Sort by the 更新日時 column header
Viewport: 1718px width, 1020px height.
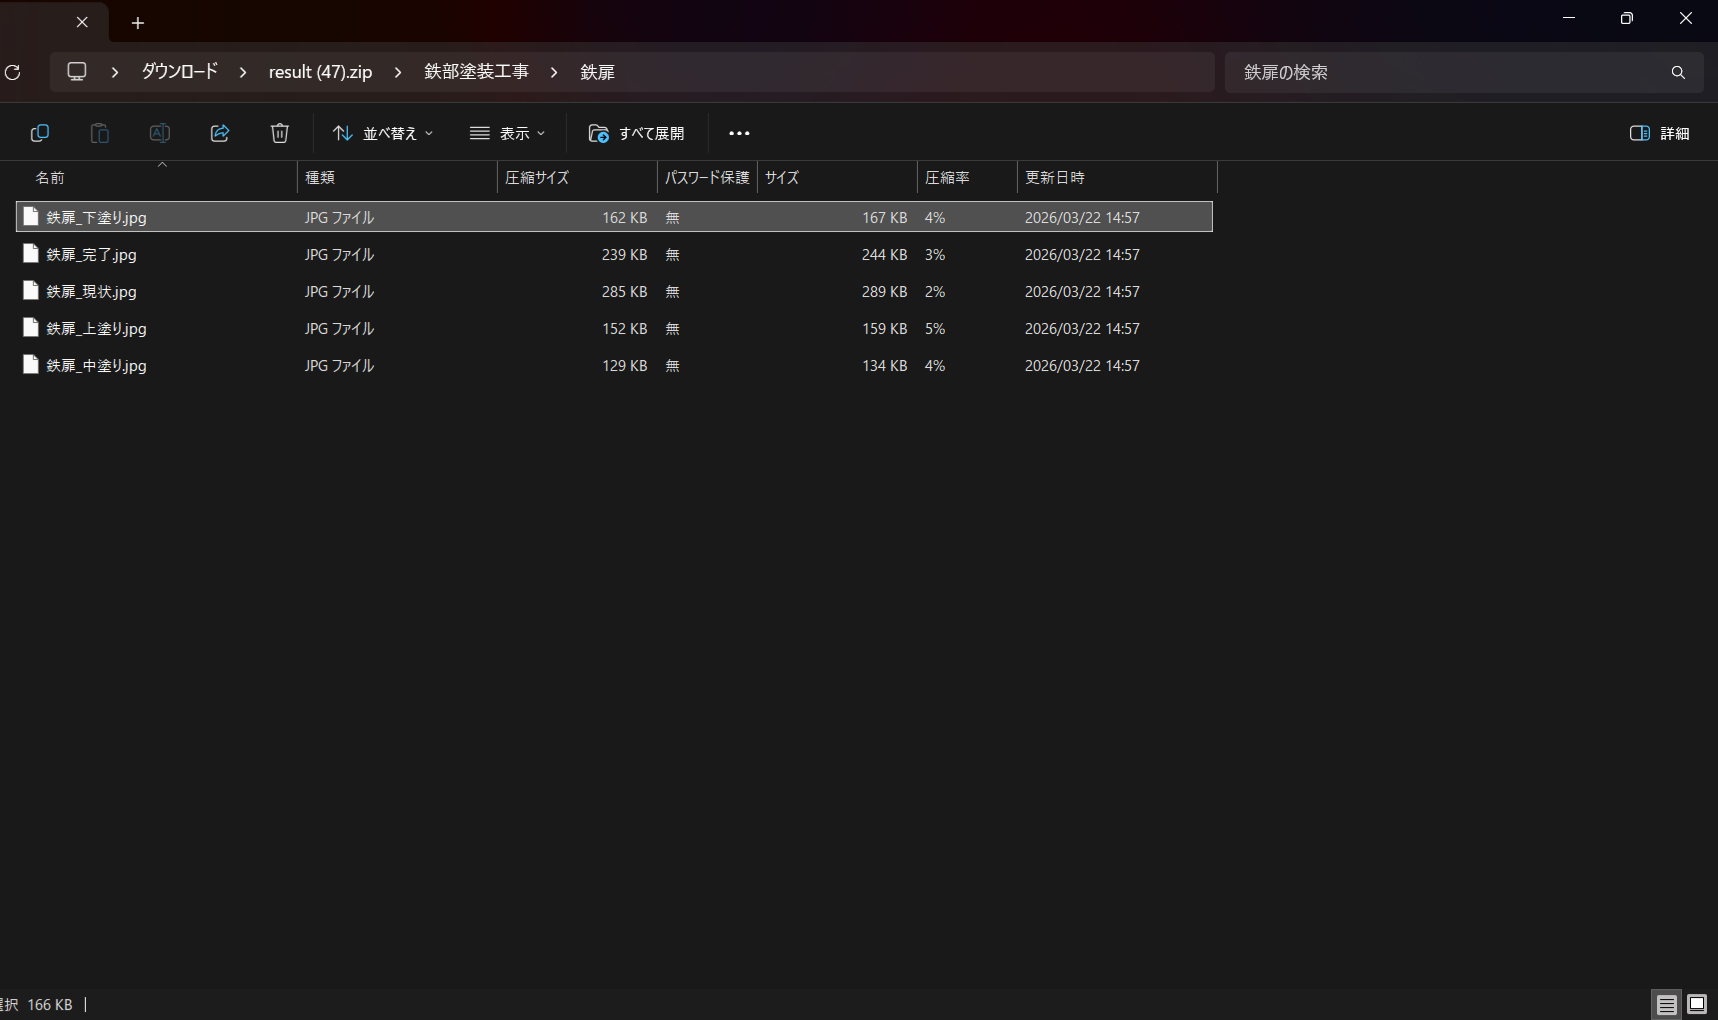[1054, 177]
